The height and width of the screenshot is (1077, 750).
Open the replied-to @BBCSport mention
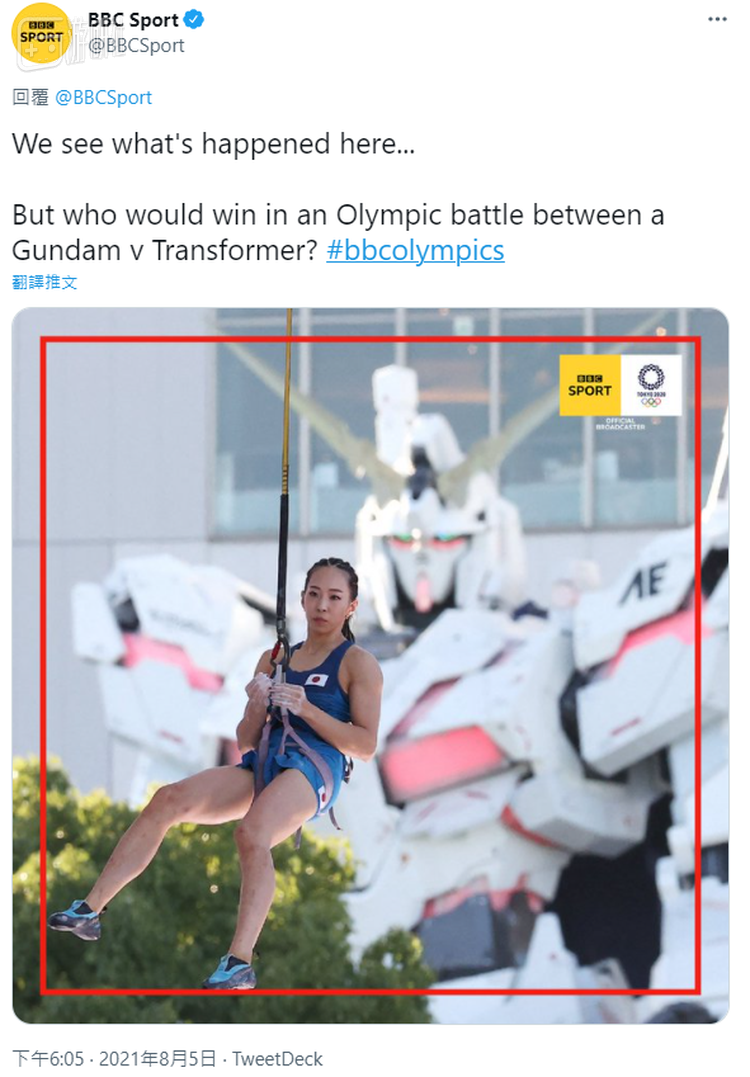(x=103, y=98)
